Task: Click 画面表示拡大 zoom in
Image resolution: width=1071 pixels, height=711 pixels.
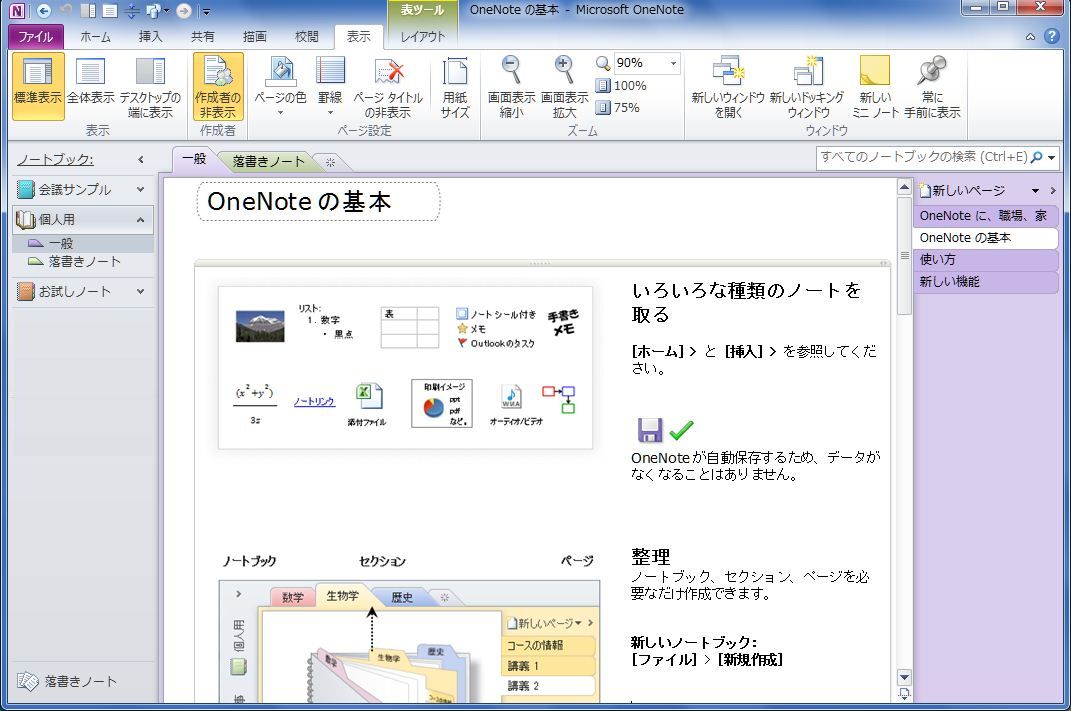Action: pyautogui.click(x=564, y=87)
